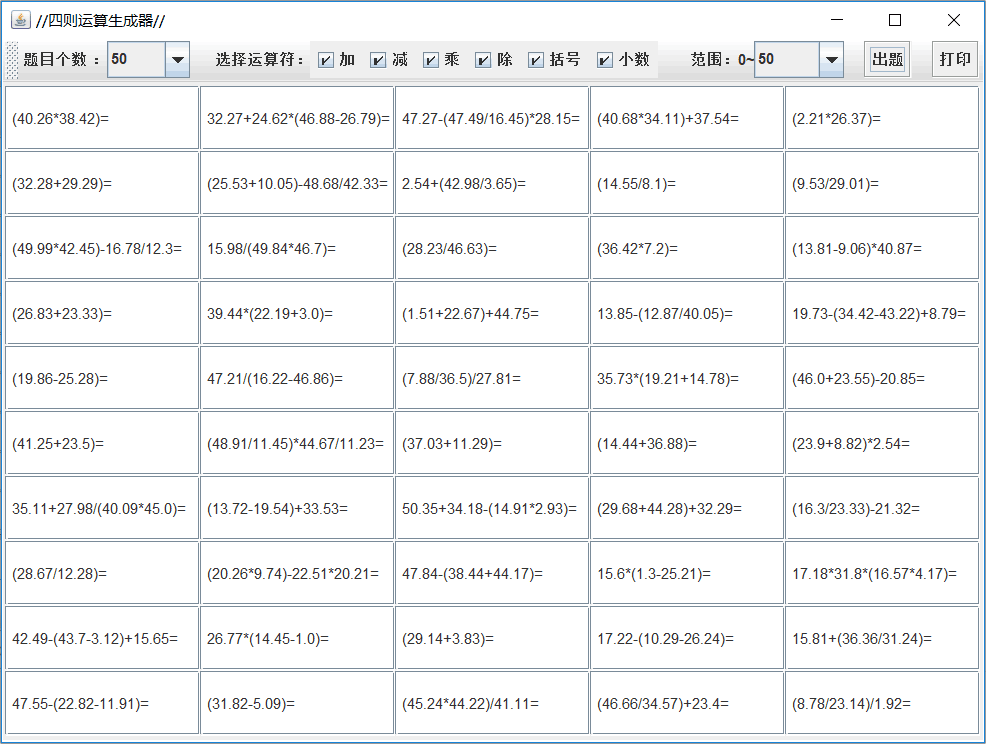Select cell (32.28+29.29)=
The image size is (986, 744).
(102, 183)
